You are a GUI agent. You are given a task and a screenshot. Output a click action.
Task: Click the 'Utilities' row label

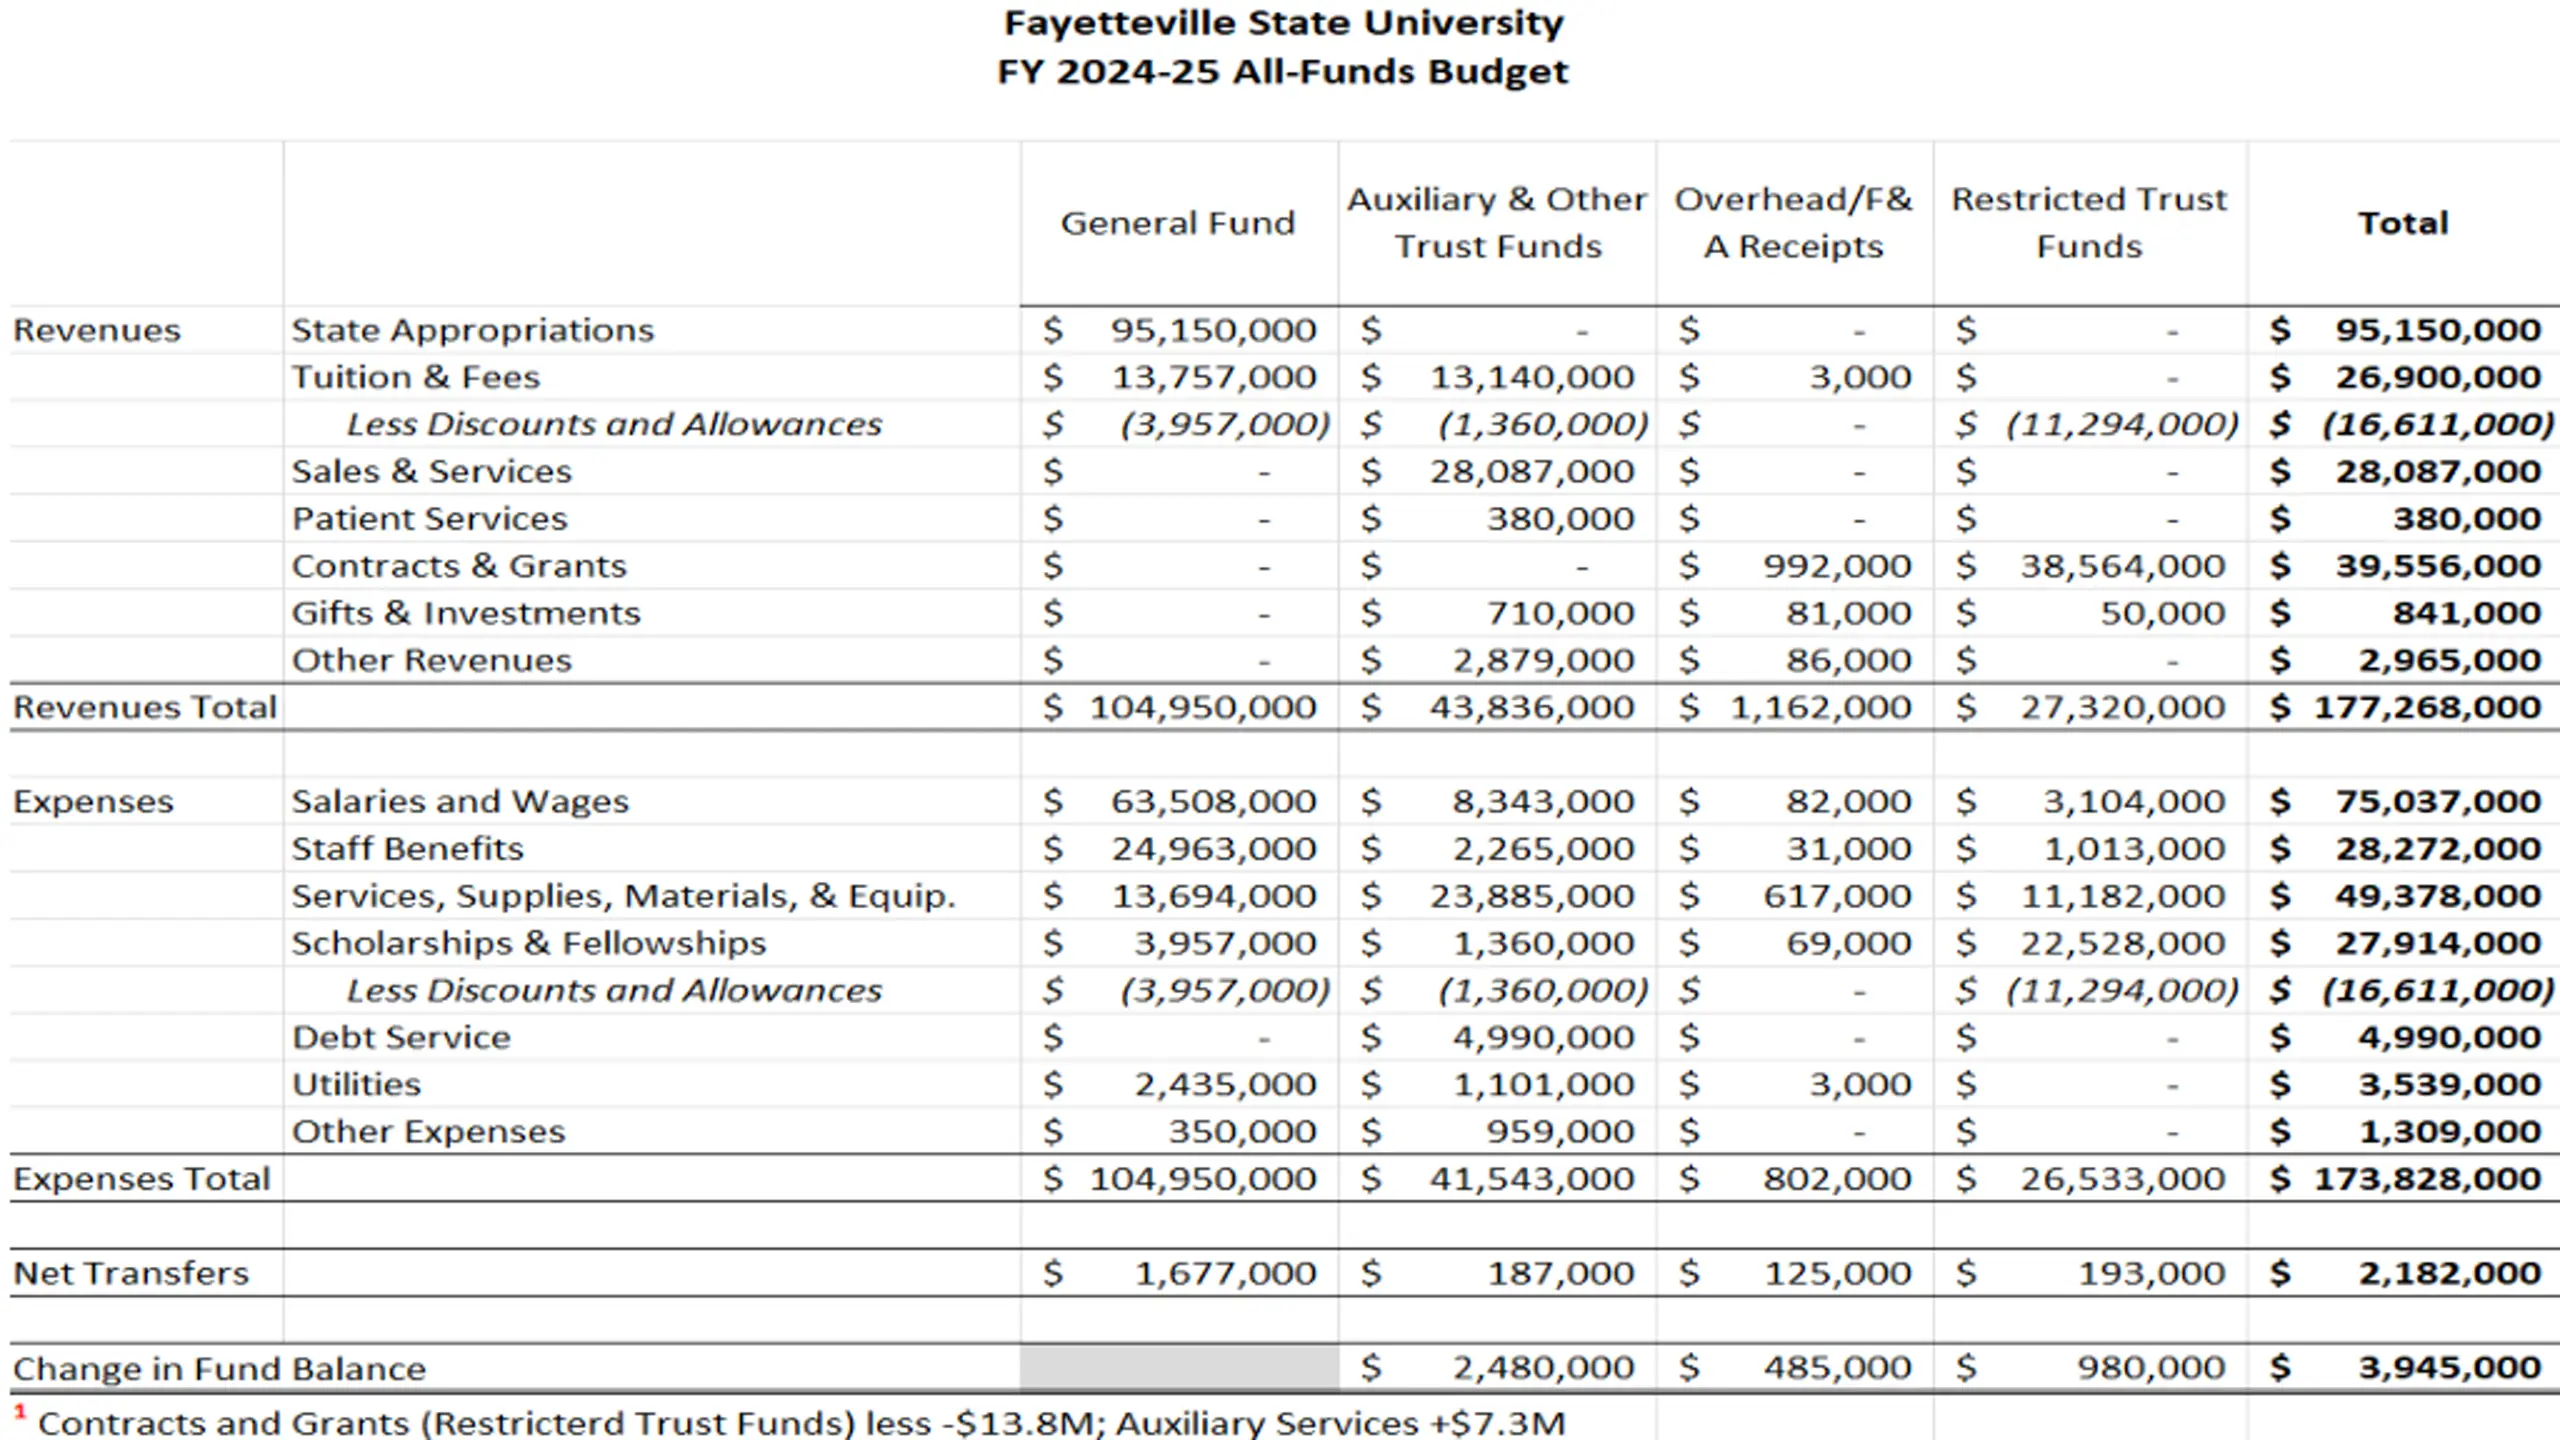tap(356, 1085)
